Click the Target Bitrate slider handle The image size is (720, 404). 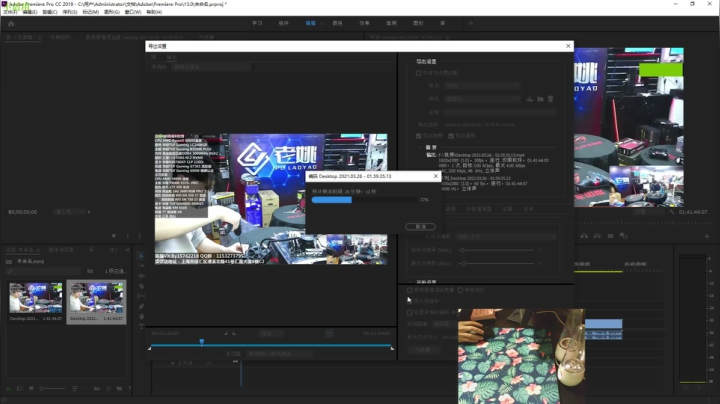[462, 250]
